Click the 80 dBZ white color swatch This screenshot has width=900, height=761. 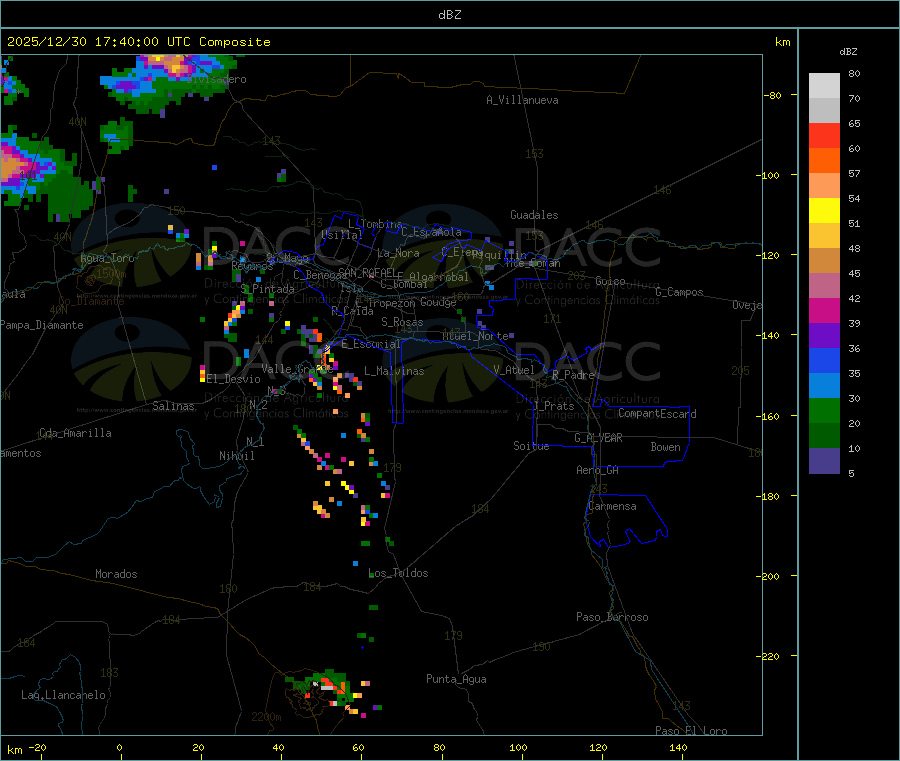coord(824,86)
